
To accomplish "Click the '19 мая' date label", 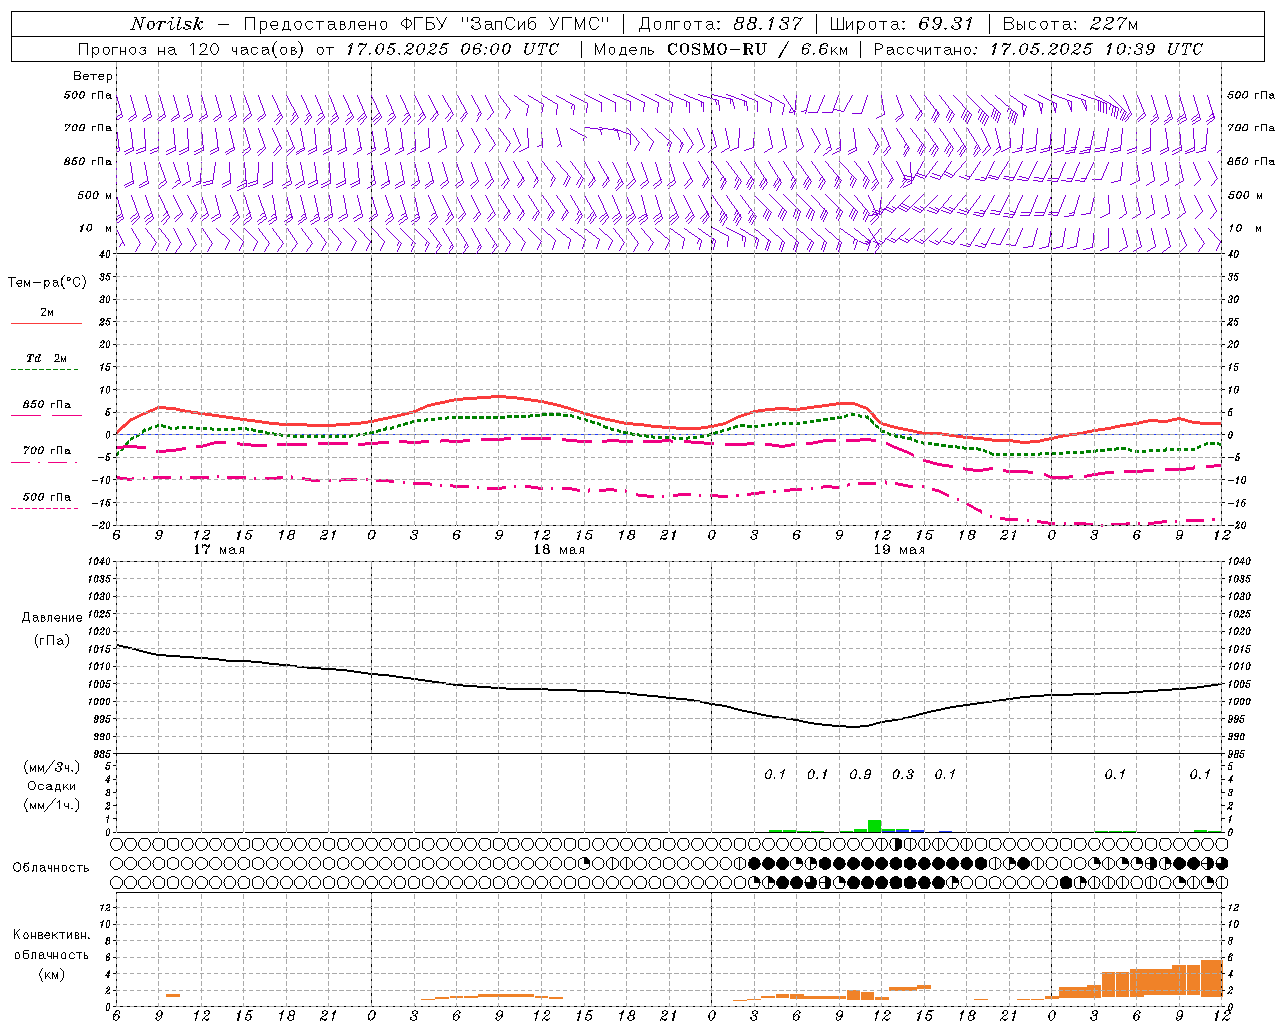I will pyautogui.click(x=899, y=550).
